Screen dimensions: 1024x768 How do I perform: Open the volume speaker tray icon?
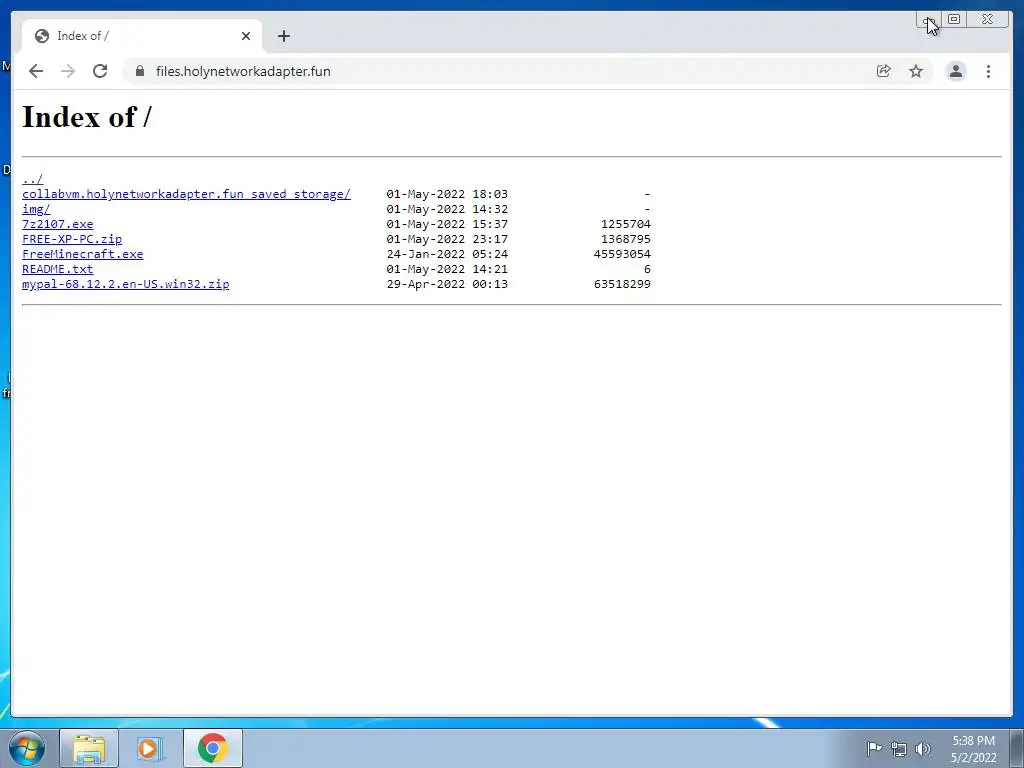click(x=923, y=749)
